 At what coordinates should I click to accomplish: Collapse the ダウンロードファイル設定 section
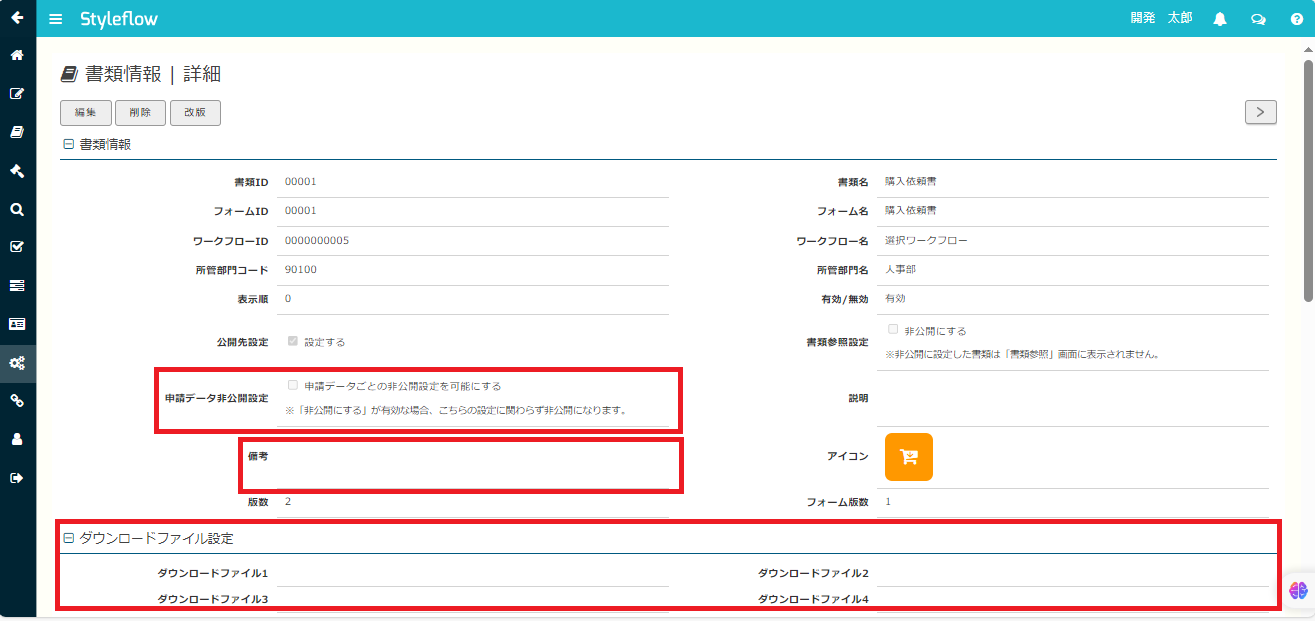point(68,538)
